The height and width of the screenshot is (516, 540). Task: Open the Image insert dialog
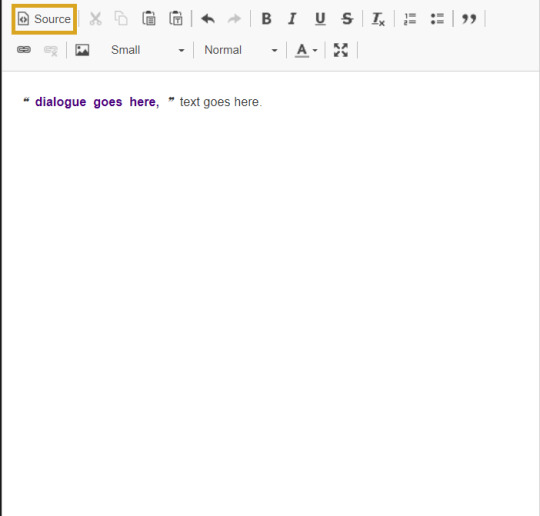click(82, 50)
